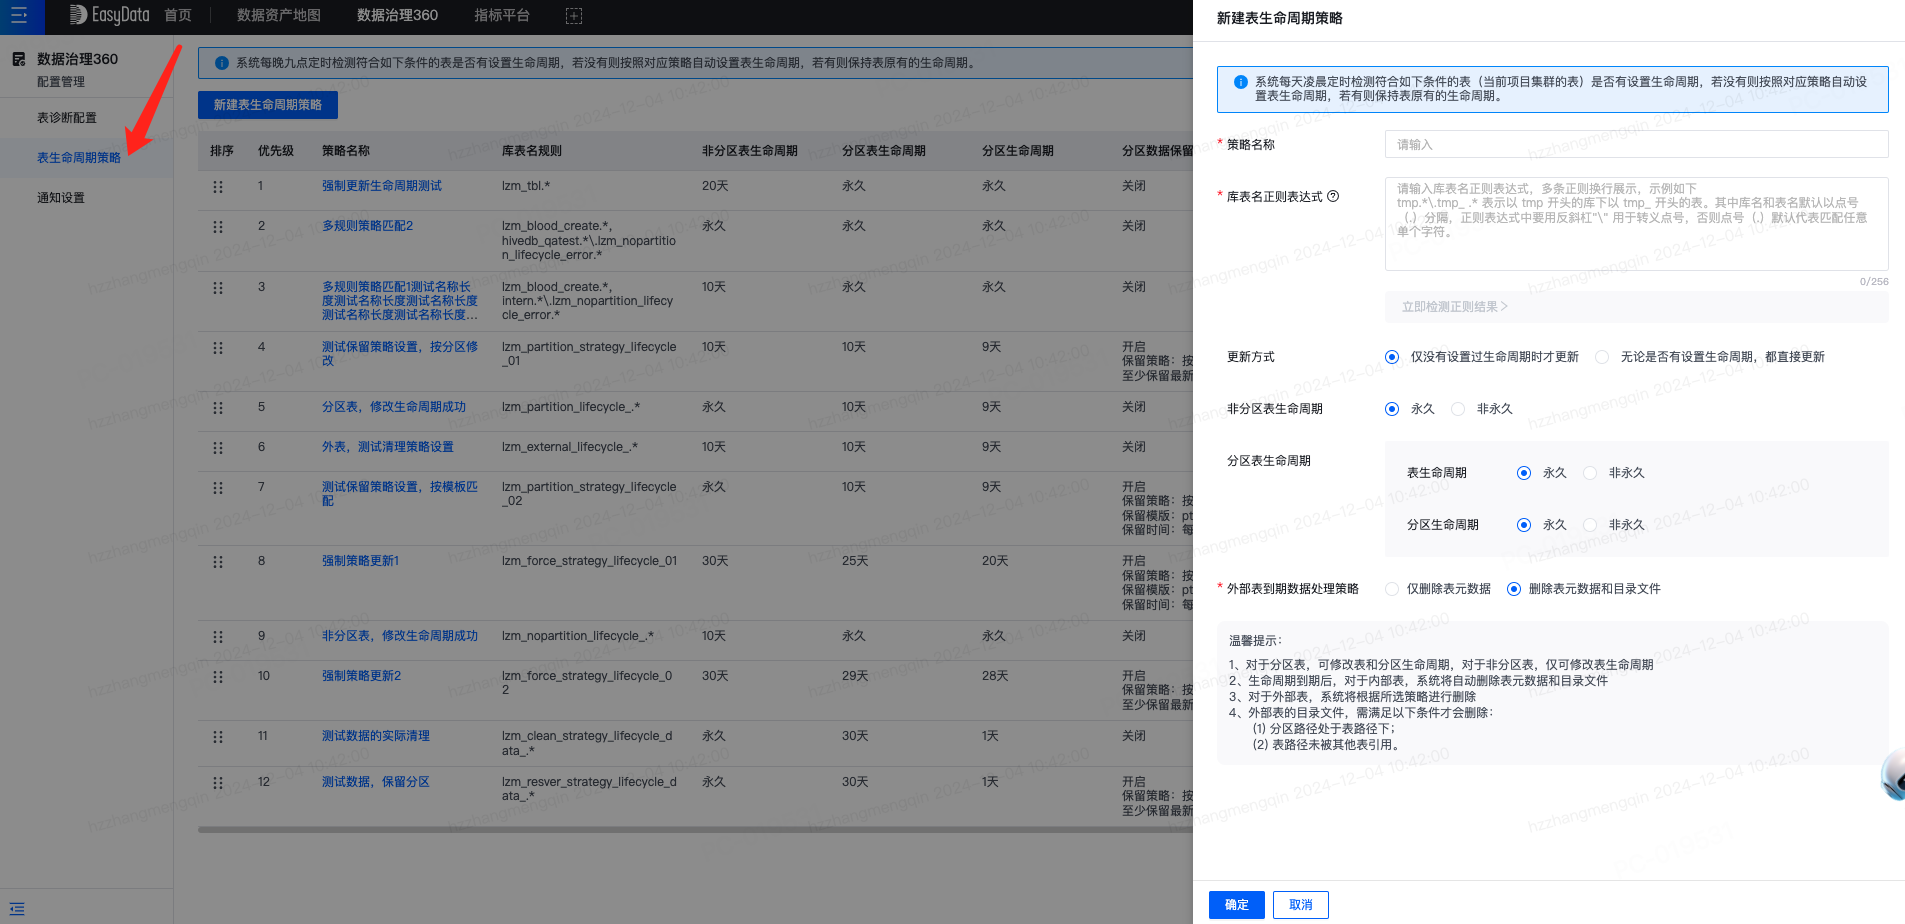
Task: Select 非永久 for 表生命周期 in partition section
Action: tap(1590, 473)
